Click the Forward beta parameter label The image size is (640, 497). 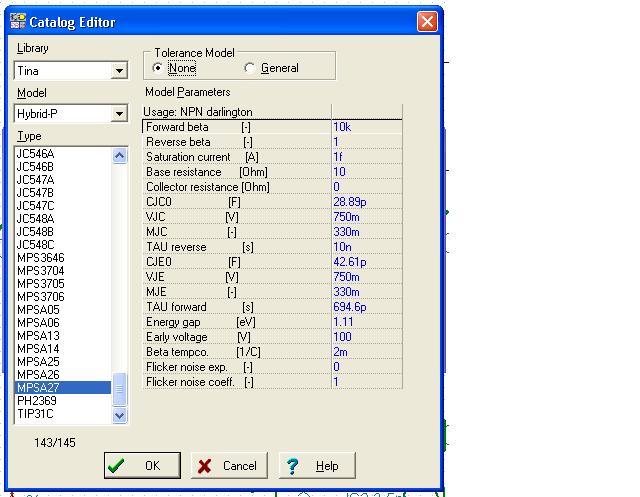pos(177,127)
